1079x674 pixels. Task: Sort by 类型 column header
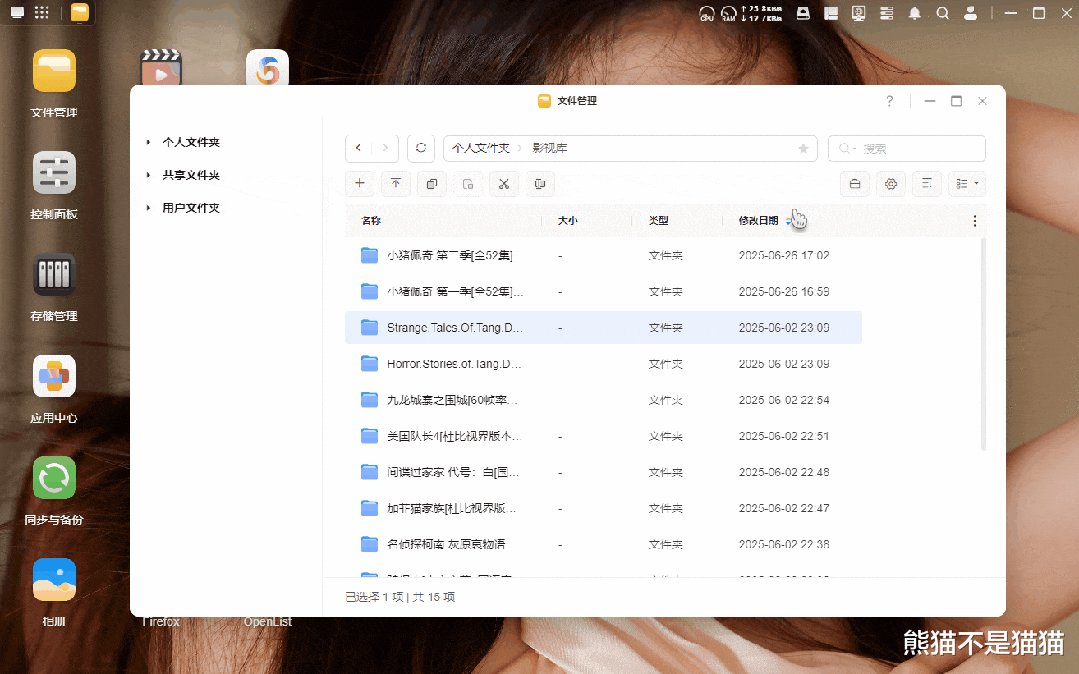[x=659, y=221]
